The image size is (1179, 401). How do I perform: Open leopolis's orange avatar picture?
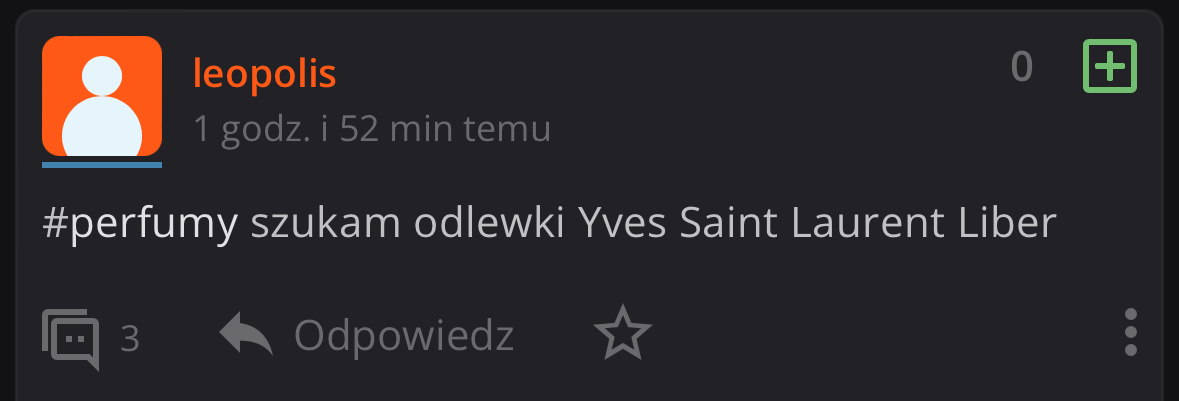[x=102, y=96]
